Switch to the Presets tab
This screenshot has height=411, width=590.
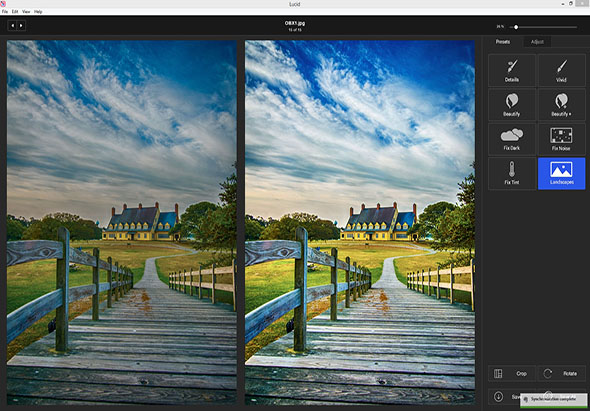[x=503, y=42]
